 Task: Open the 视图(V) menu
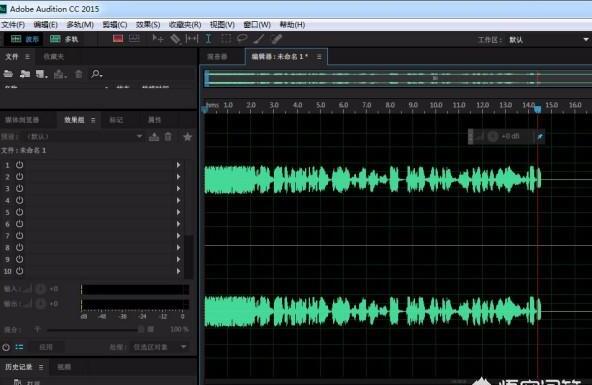(222, 25)
